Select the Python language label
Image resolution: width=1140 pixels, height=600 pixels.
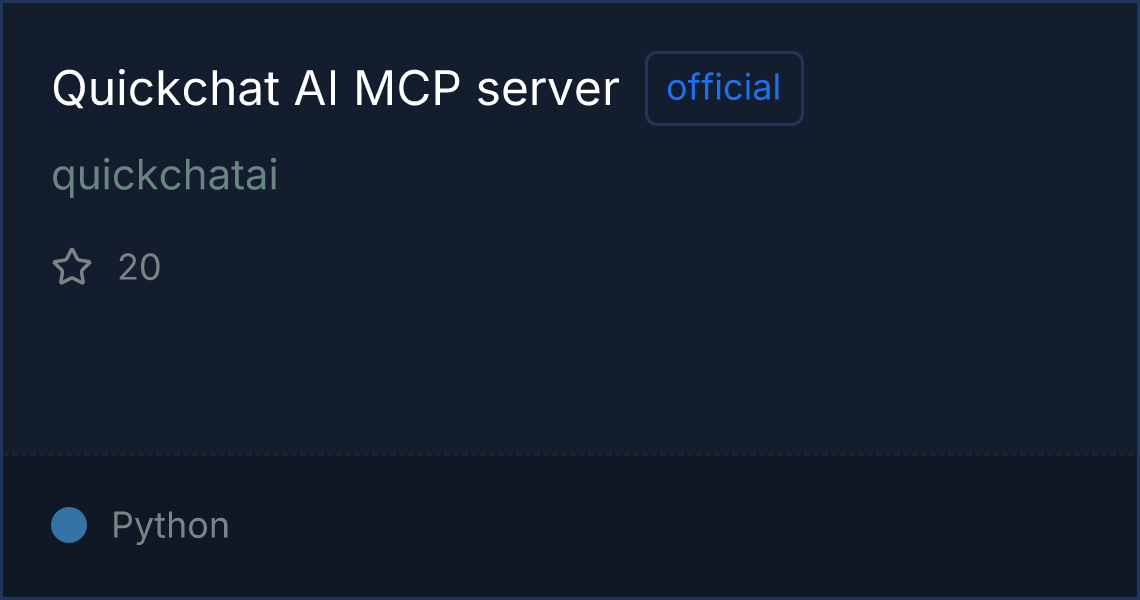pos(170,525)
